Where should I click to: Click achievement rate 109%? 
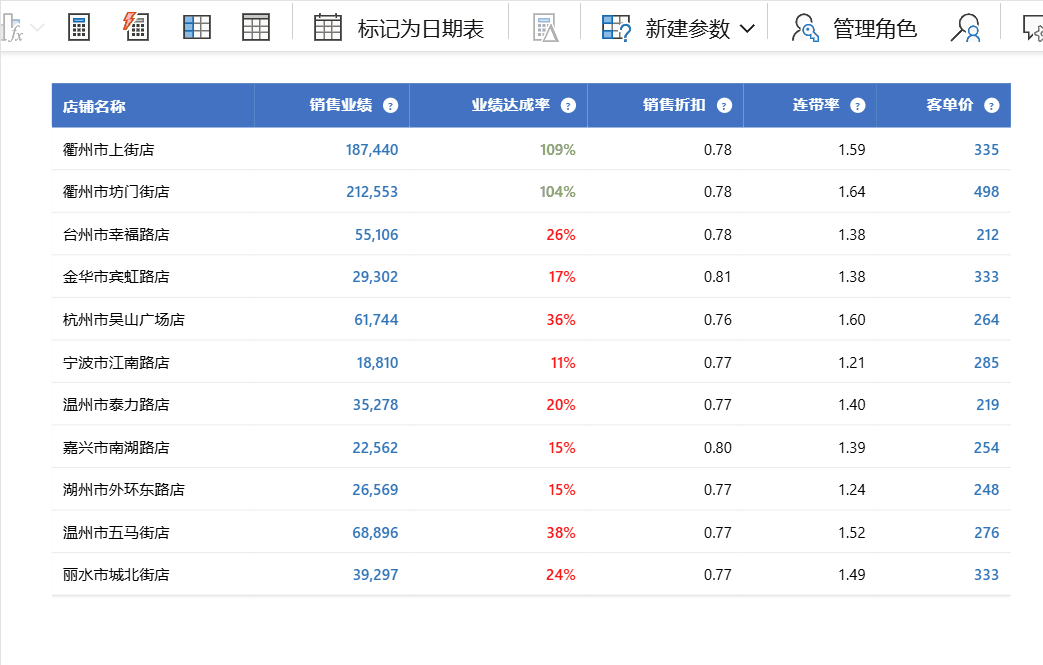click(x=557, y=150)
